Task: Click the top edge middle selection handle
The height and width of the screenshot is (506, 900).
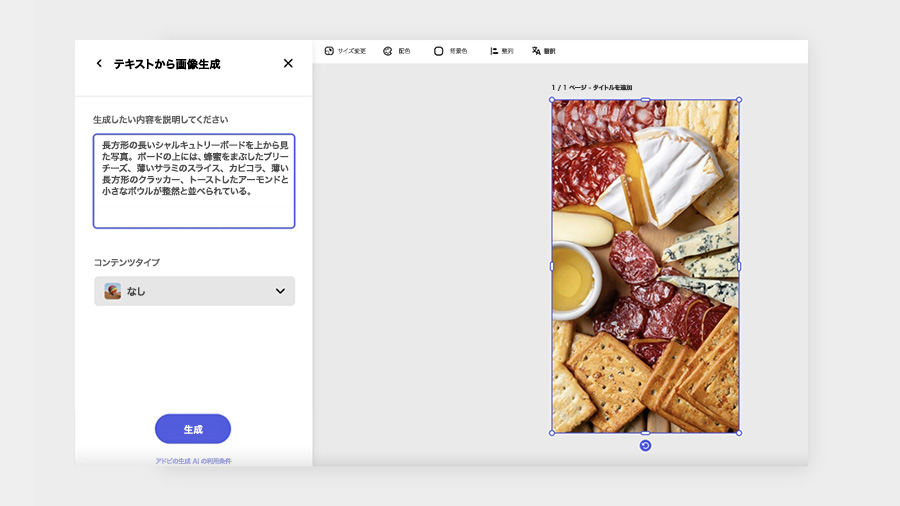Action: point(645,100)
